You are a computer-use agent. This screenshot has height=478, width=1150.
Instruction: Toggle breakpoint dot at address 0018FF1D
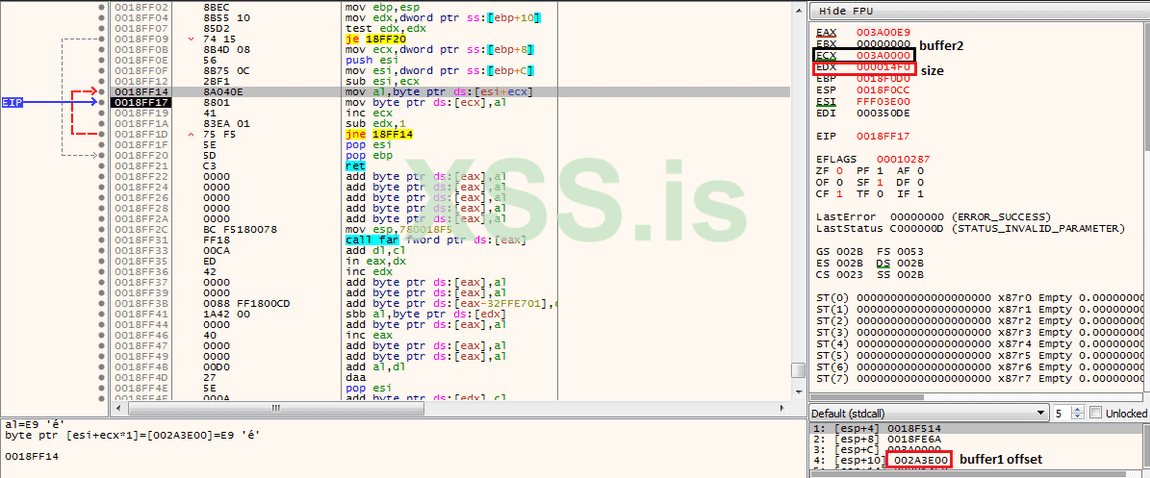coord(102,134)
